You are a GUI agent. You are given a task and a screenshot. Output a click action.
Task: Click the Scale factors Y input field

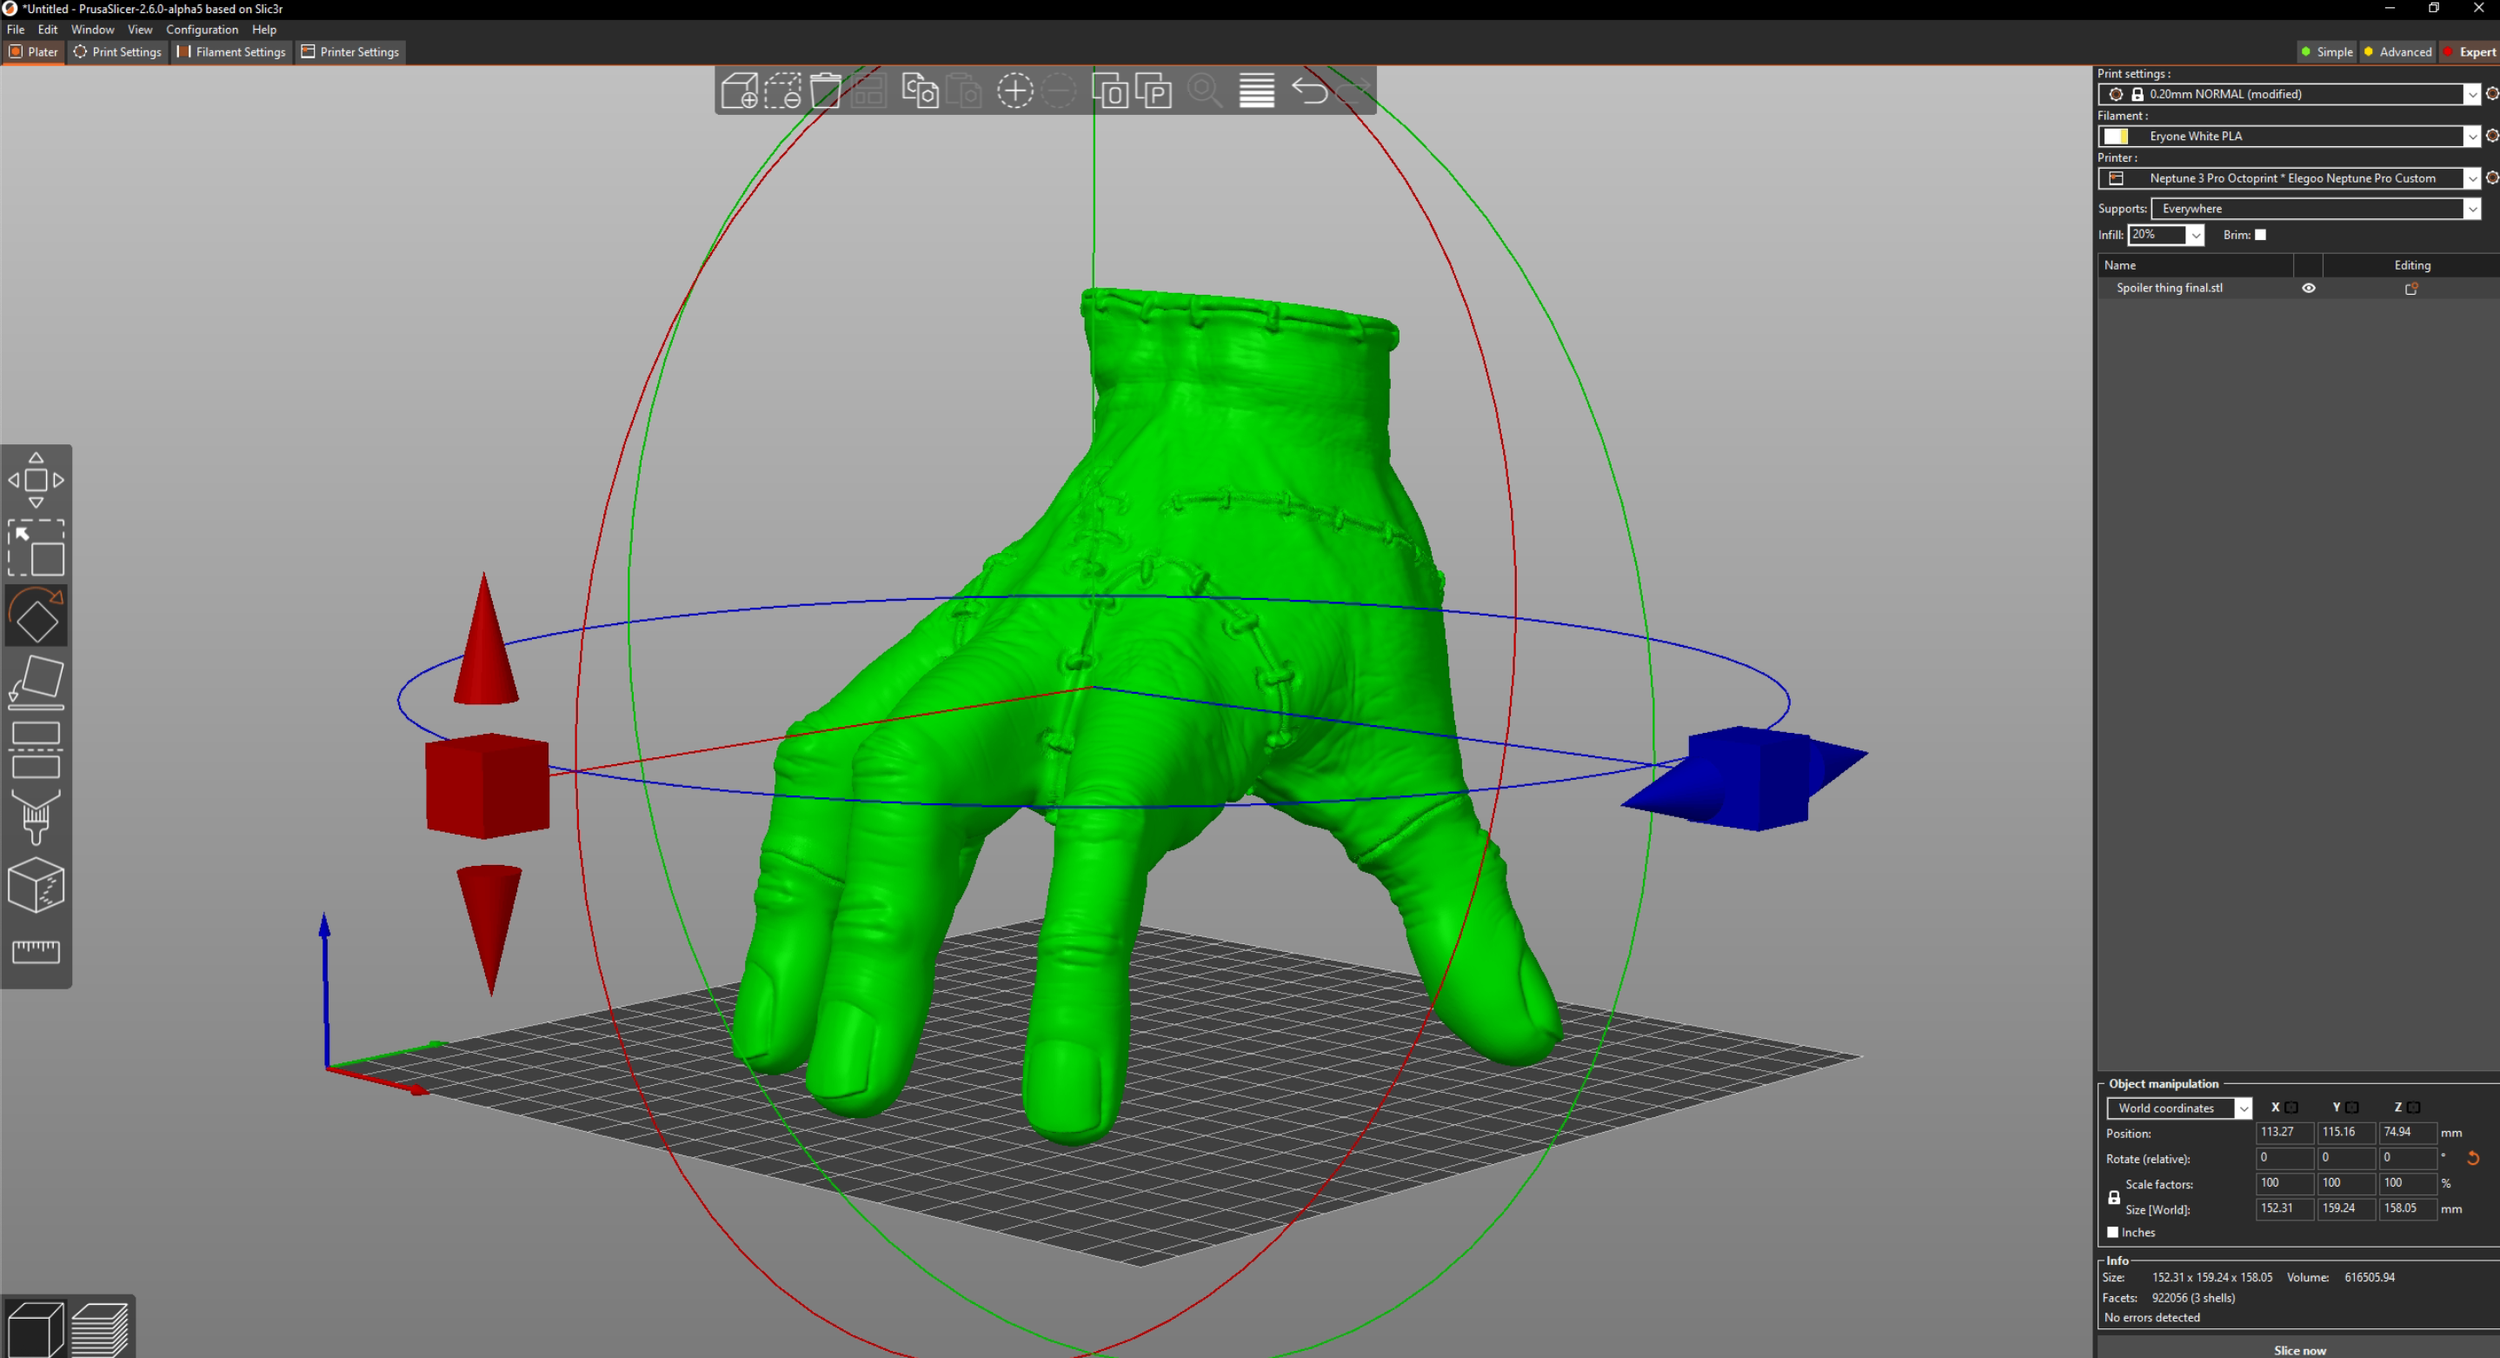pos(2345,1183)
